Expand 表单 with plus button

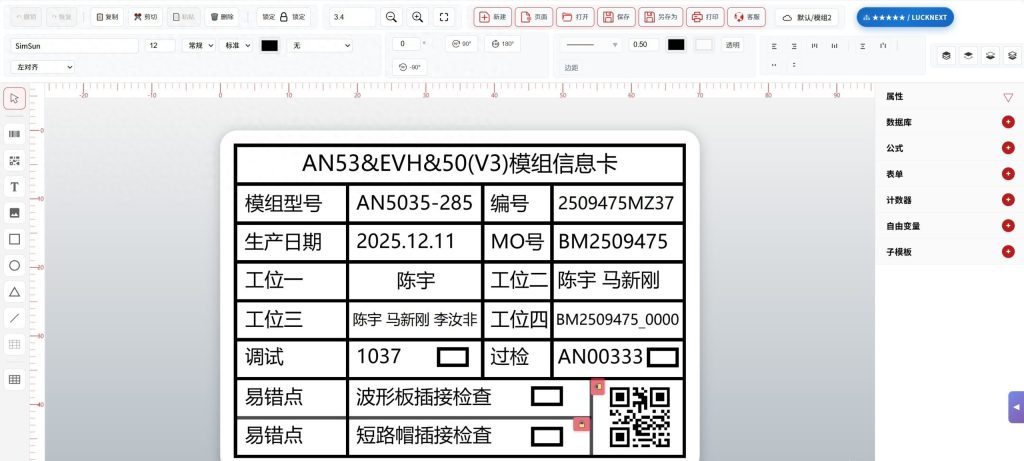1008,174
